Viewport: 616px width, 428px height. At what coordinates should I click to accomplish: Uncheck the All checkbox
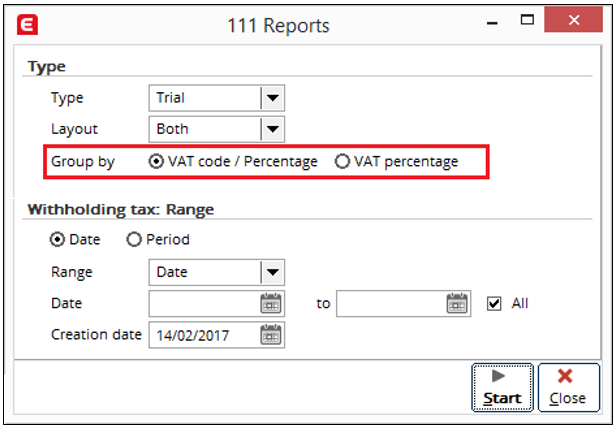tap(494, 303)
